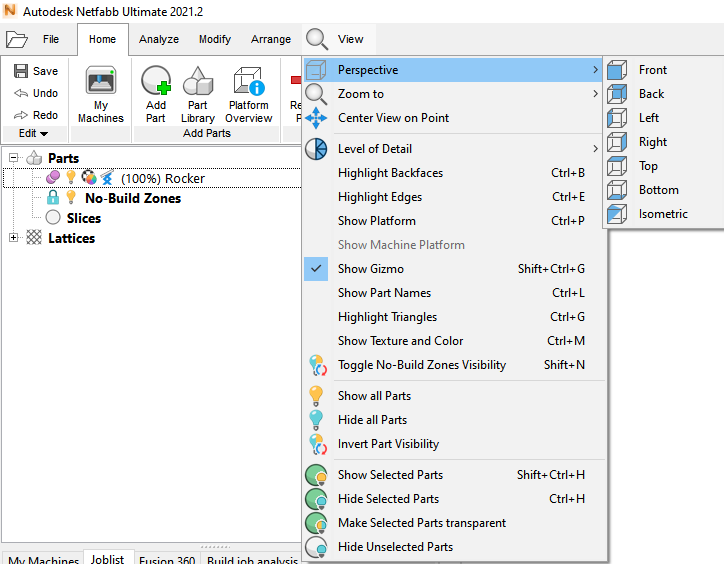
Task: Expand Zoom to submenu arrow
Action: [x=595, y=94]
